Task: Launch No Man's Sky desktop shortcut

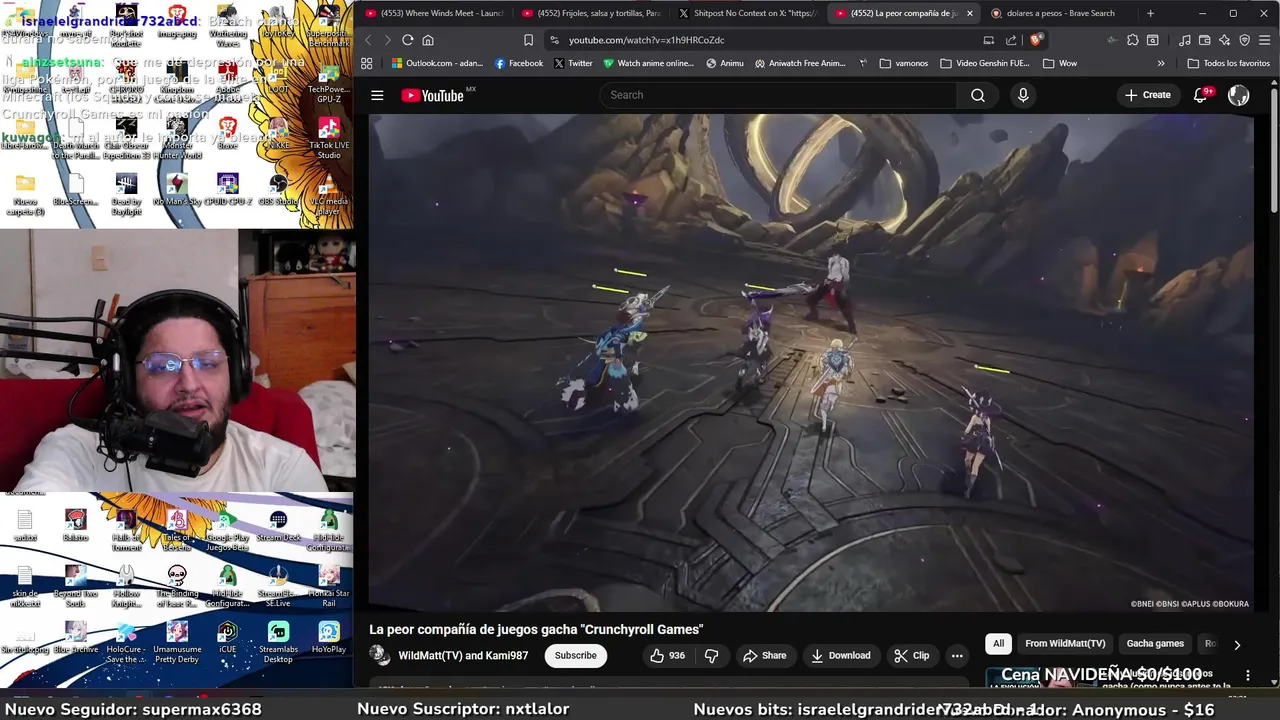Action: (x=176, y=187)
